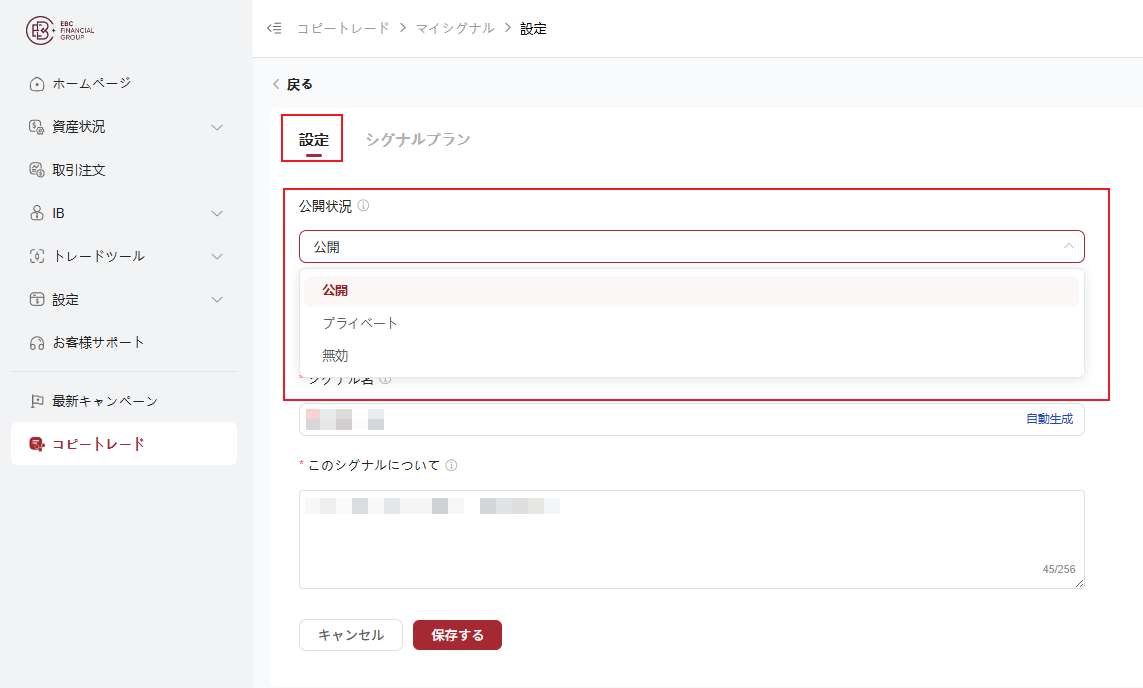Switch to the シグナルプラン tab
The width and height of the screenshot is (1143, 688).
[x=418, y=139]
